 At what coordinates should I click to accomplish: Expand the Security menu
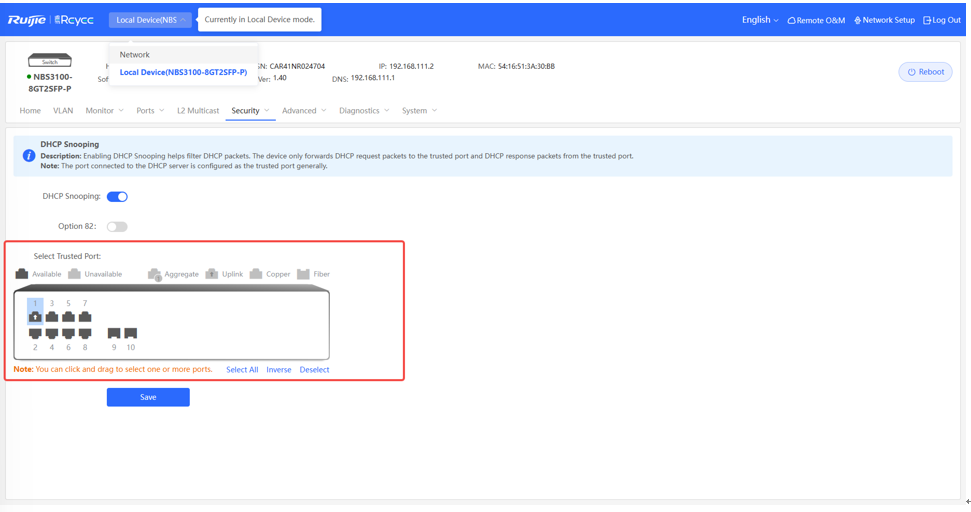click(x=250, y=110)
